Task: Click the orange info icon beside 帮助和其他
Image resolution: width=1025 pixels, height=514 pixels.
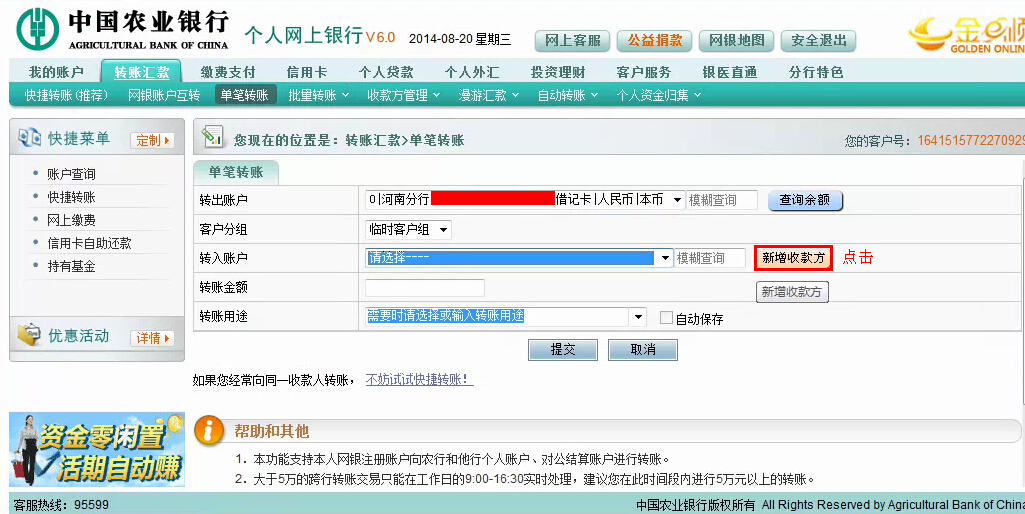Action: (x=209, y=430)
